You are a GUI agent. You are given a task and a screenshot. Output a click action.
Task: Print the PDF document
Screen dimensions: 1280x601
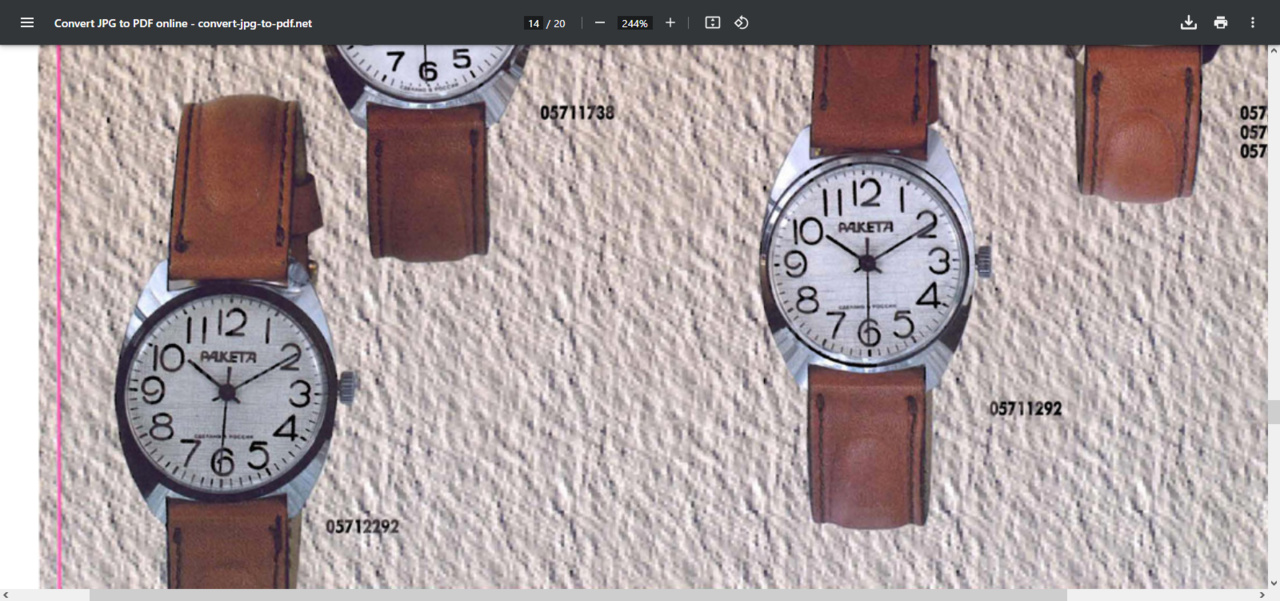point(1220,23)
